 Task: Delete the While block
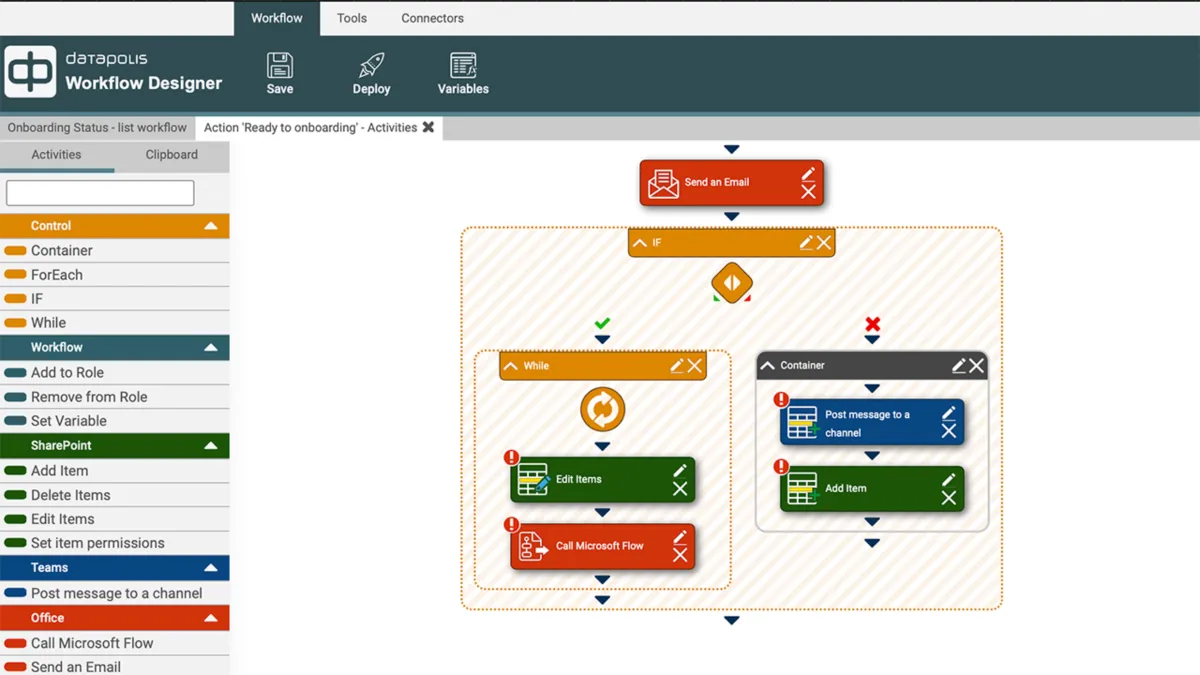tap(694, 365)
